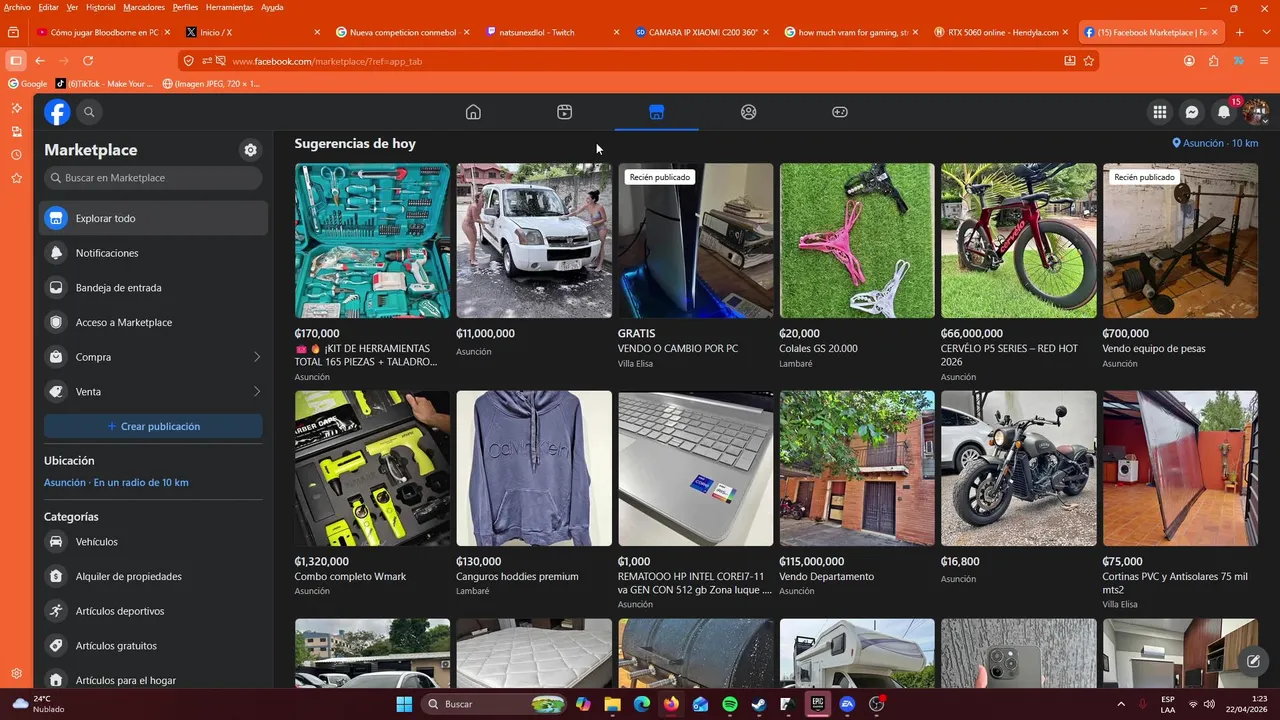This screenshot has height=720, width=1280.
Task: Open Acceso a Marketplace
Action: click(153, 322)
